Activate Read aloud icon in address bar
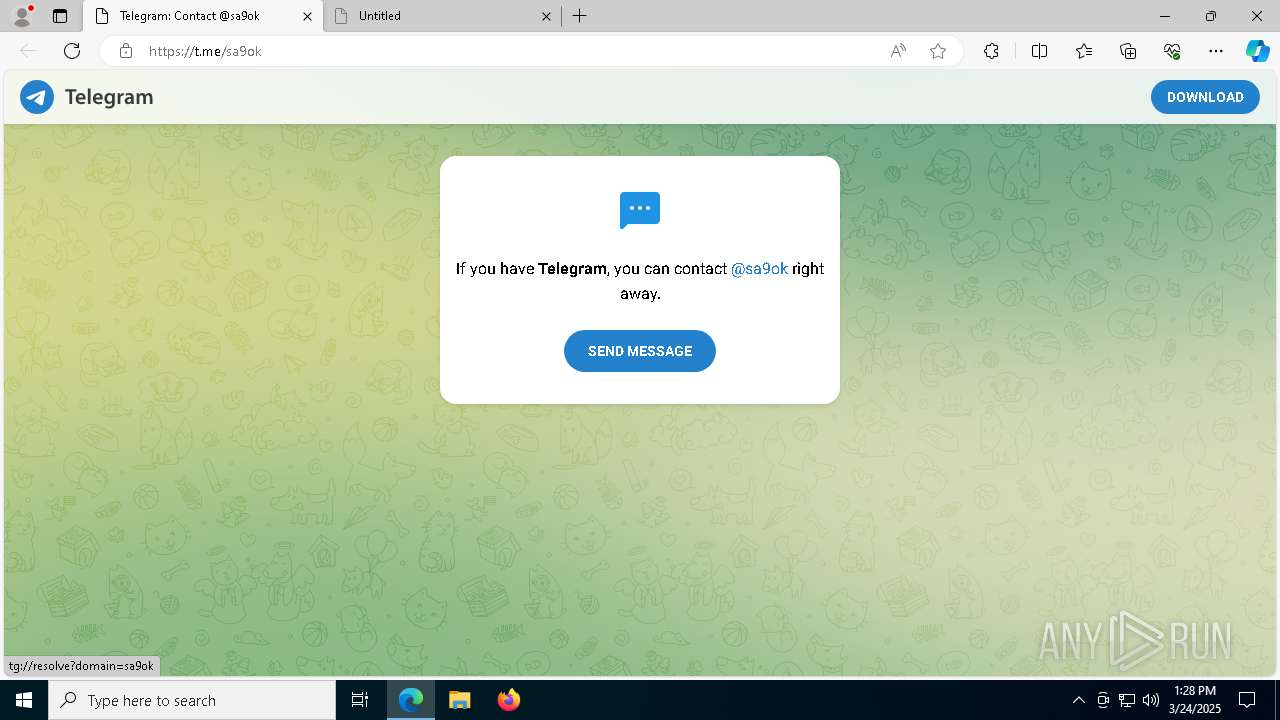 click(898, 51)
